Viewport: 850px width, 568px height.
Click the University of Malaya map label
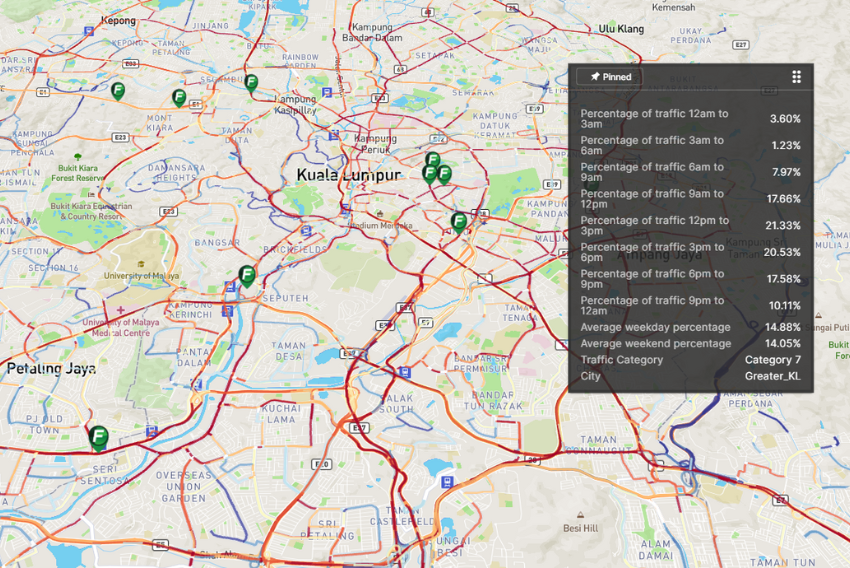click(x=139, y=275)
